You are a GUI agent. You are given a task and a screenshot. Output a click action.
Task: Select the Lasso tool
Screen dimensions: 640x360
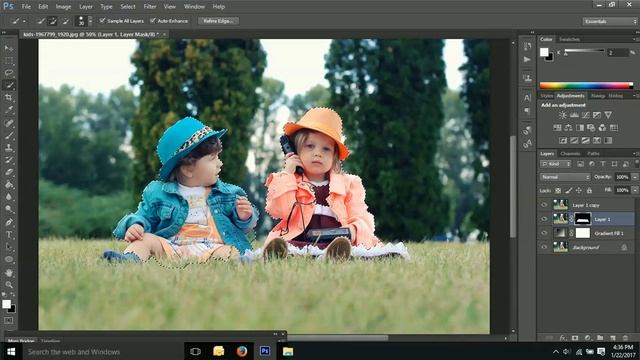[9, 73]
